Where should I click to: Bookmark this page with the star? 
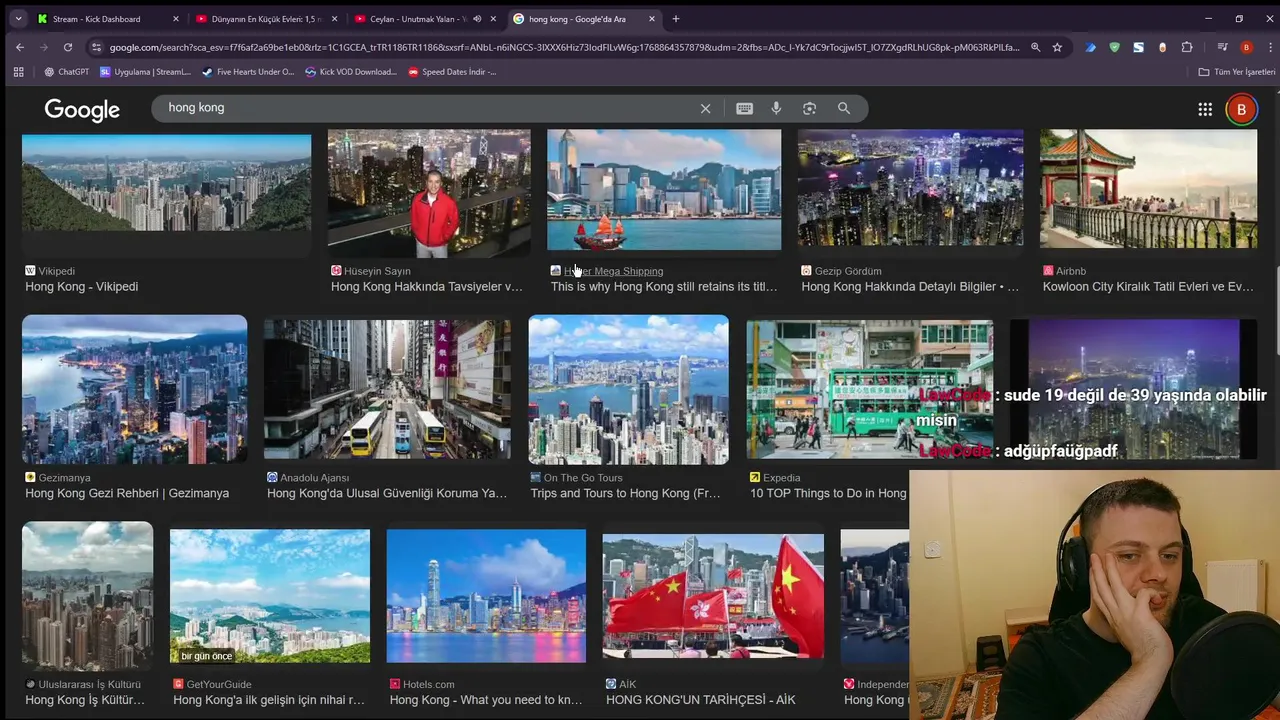tap(1057, 47)
